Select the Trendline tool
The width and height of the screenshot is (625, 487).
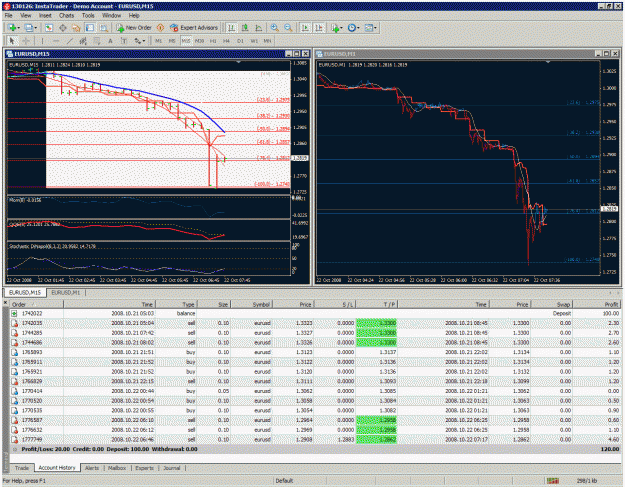click(70, 41)
